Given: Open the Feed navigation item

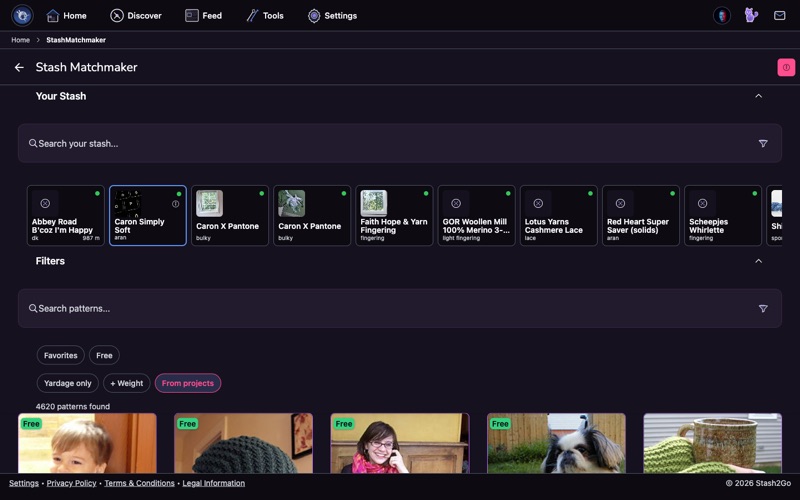Looking at the screenshot, I should coord(203,16).
